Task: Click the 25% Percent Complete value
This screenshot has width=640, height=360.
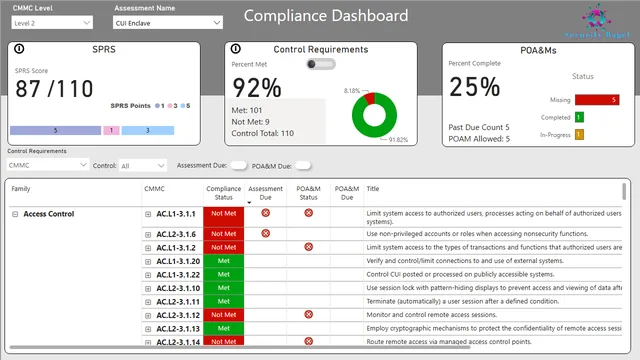Action: (475, 87)
